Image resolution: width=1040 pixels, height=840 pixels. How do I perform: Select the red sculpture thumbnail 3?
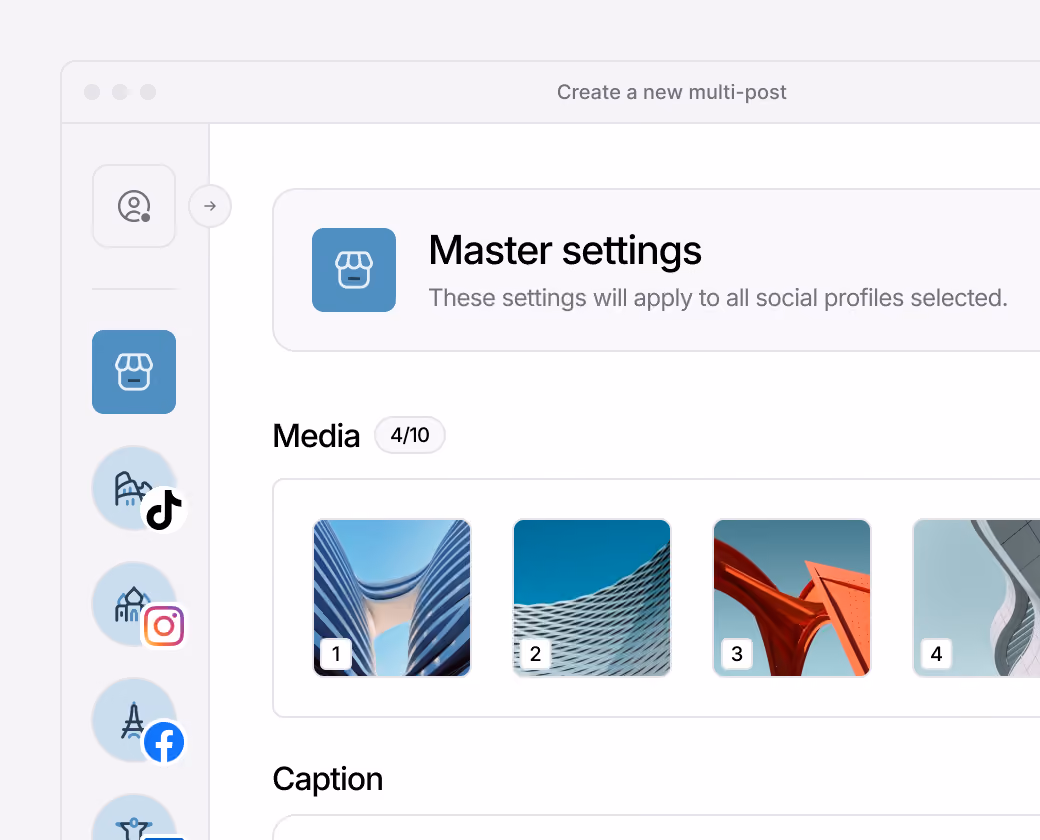point(792,598)
